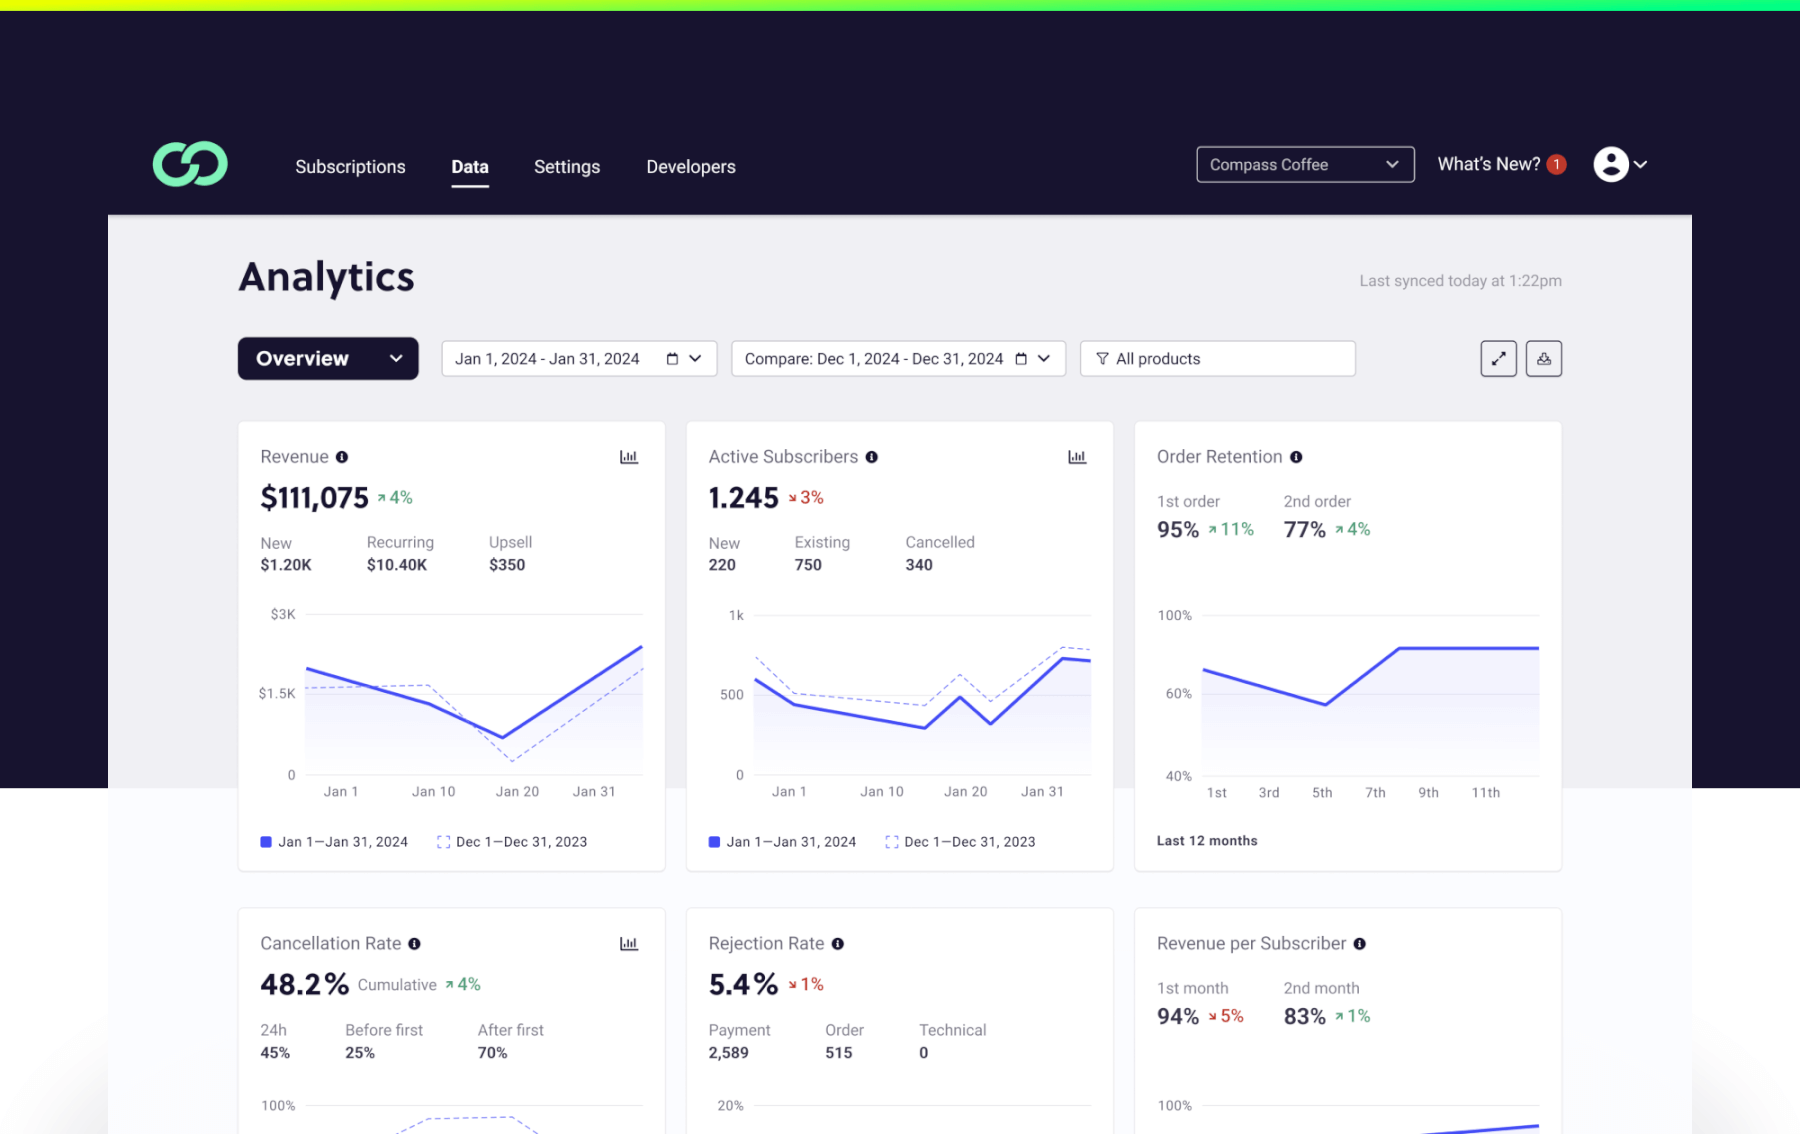Screen dimensions: 1800x1134
Task: Click the info icon next to Rejection Rate
Action: coord(837,943)
